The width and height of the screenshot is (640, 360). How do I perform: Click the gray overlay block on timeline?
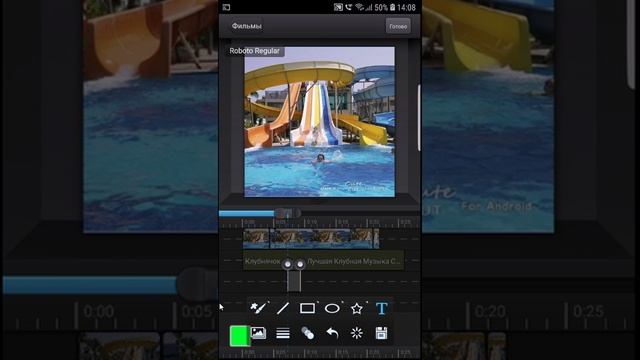[294, 281]
